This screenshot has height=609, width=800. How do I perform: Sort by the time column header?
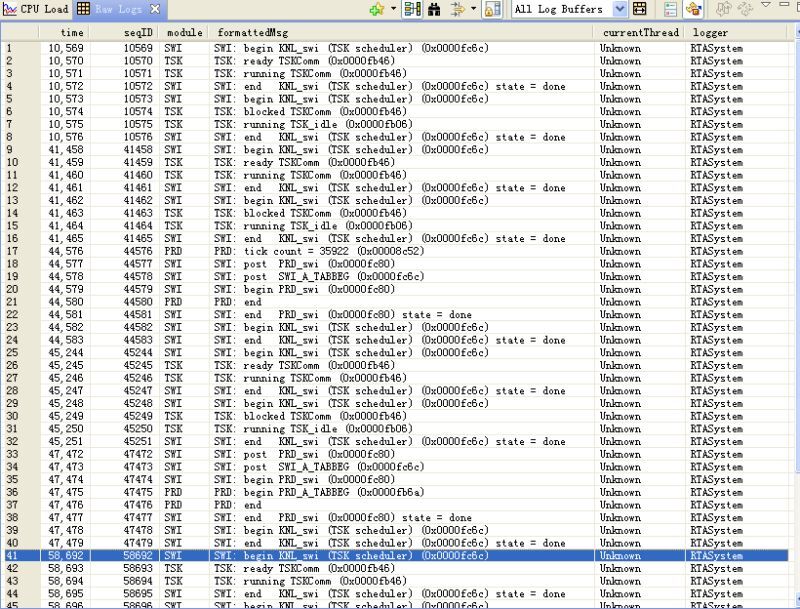65,32
